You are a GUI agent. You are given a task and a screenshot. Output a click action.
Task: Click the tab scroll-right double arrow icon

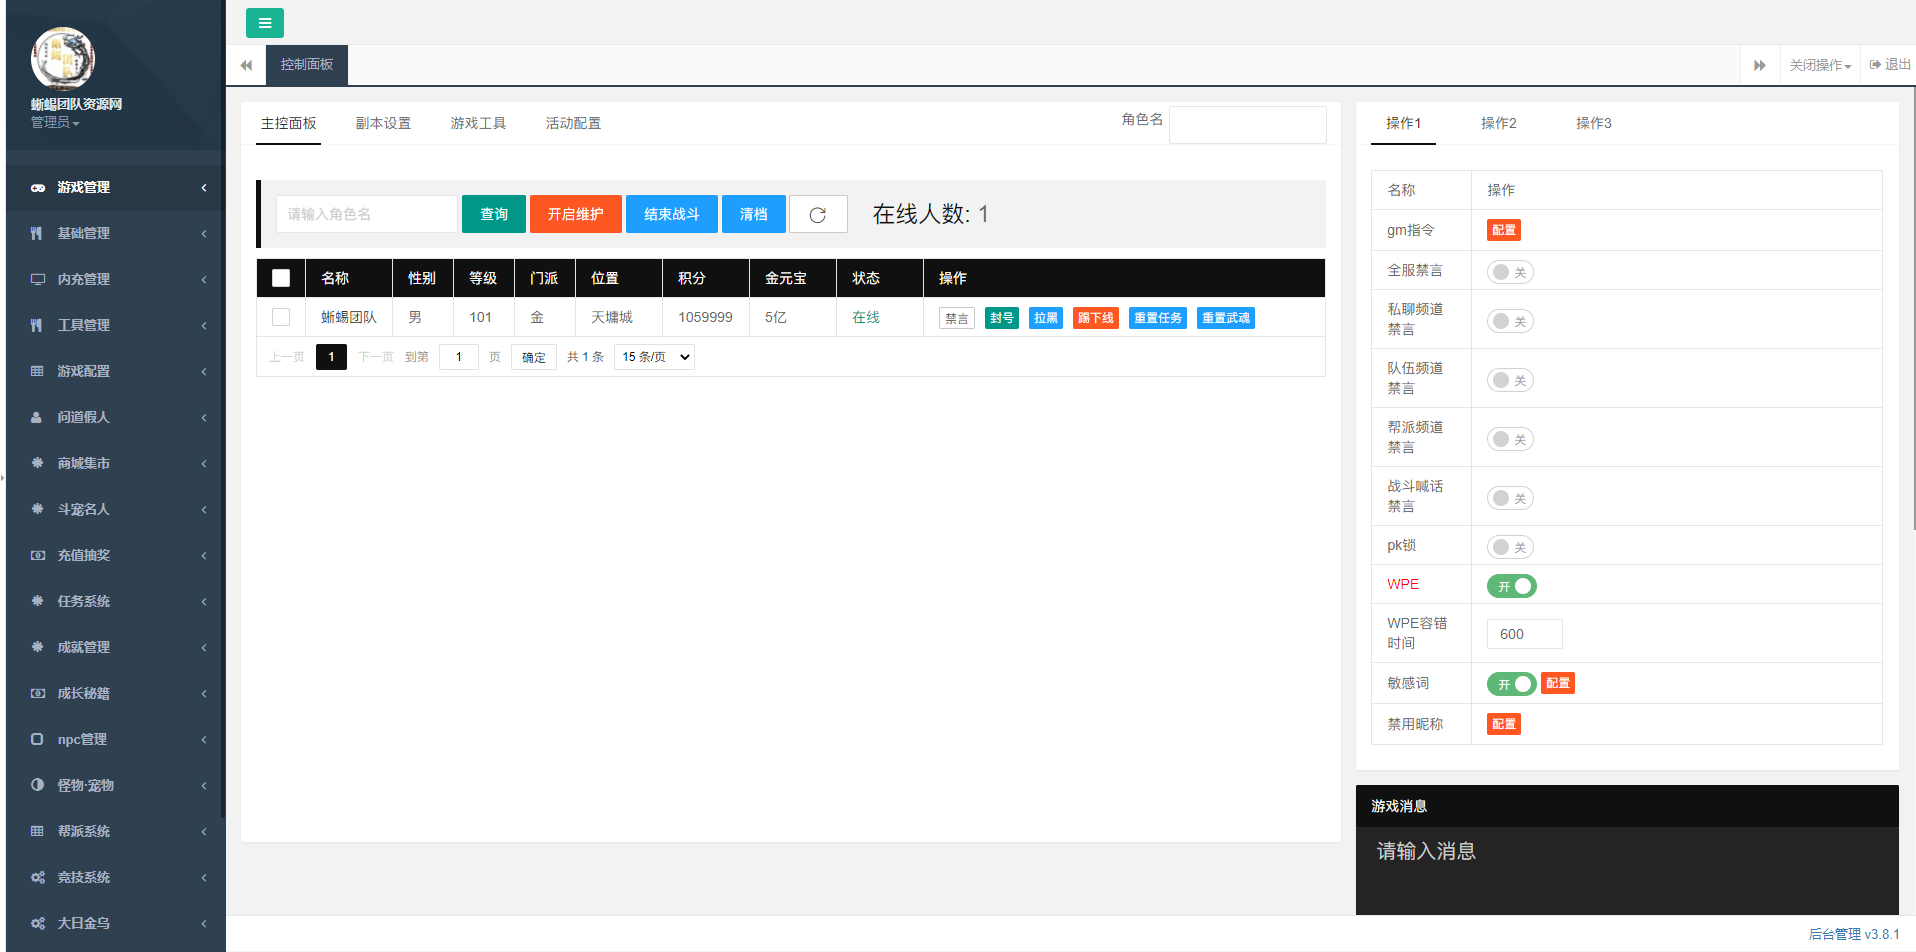[1759, 65]
